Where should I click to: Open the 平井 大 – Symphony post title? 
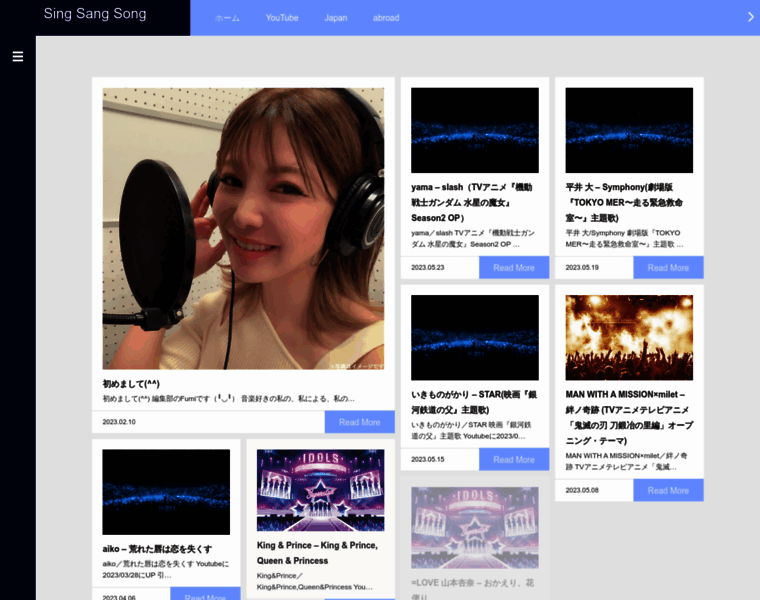click(624, 203)
